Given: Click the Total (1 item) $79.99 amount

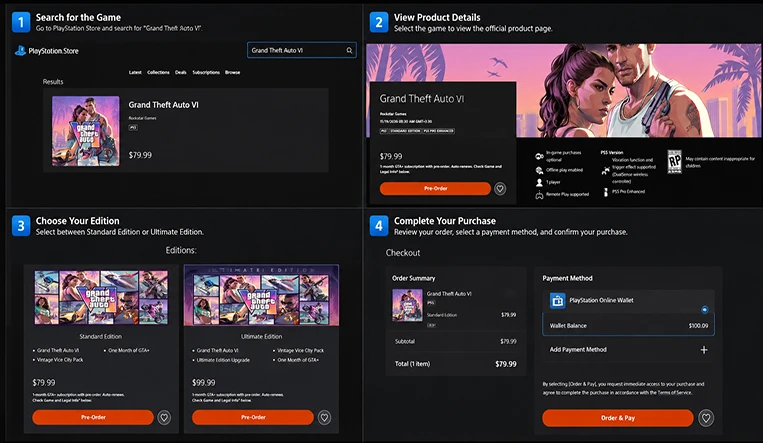Looking at the screenshot, I should click(x=506, y=364).
